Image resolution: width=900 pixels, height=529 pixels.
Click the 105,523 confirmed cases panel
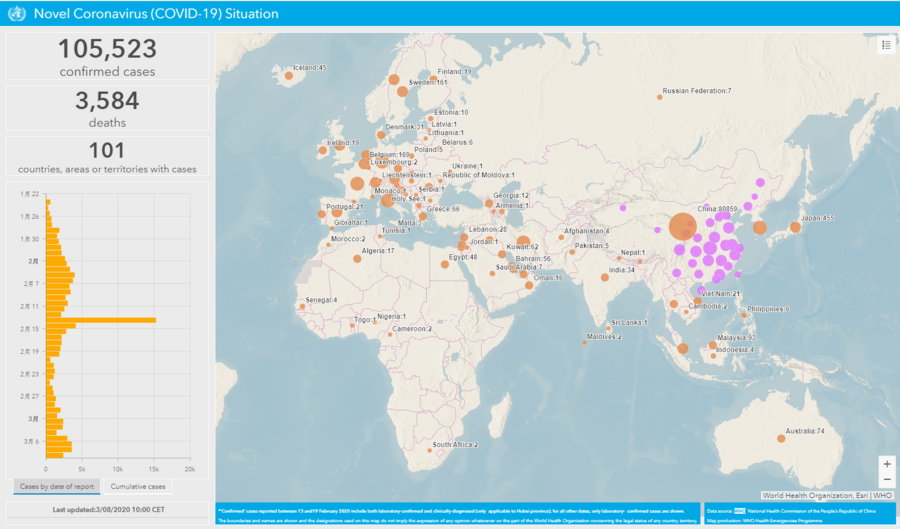pyautogui.click(x=107, y=56)
